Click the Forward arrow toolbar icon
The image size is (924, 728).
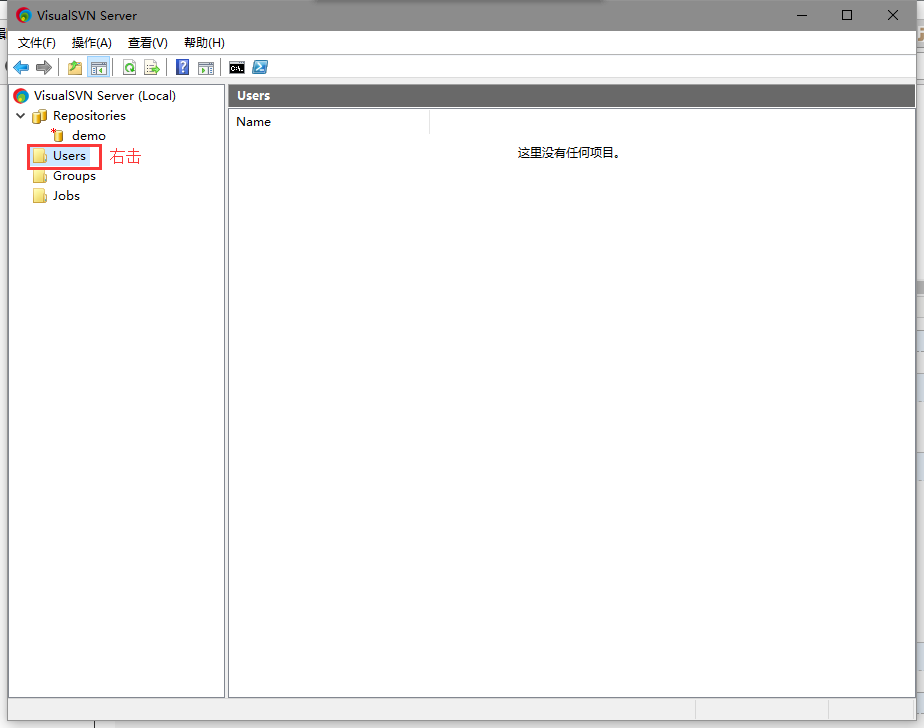click(x=44, y=68)
